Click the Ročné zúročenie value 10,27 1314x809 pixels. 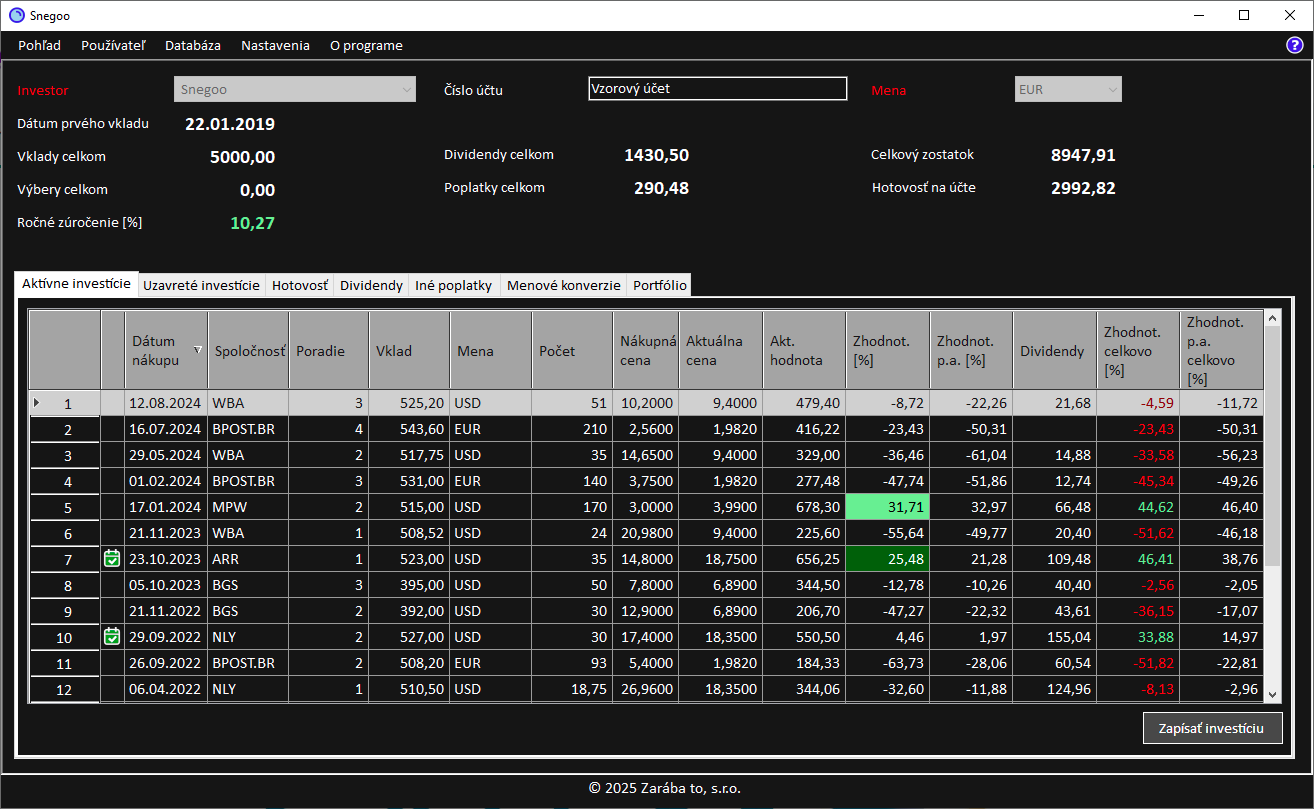[x=252, y=223]
